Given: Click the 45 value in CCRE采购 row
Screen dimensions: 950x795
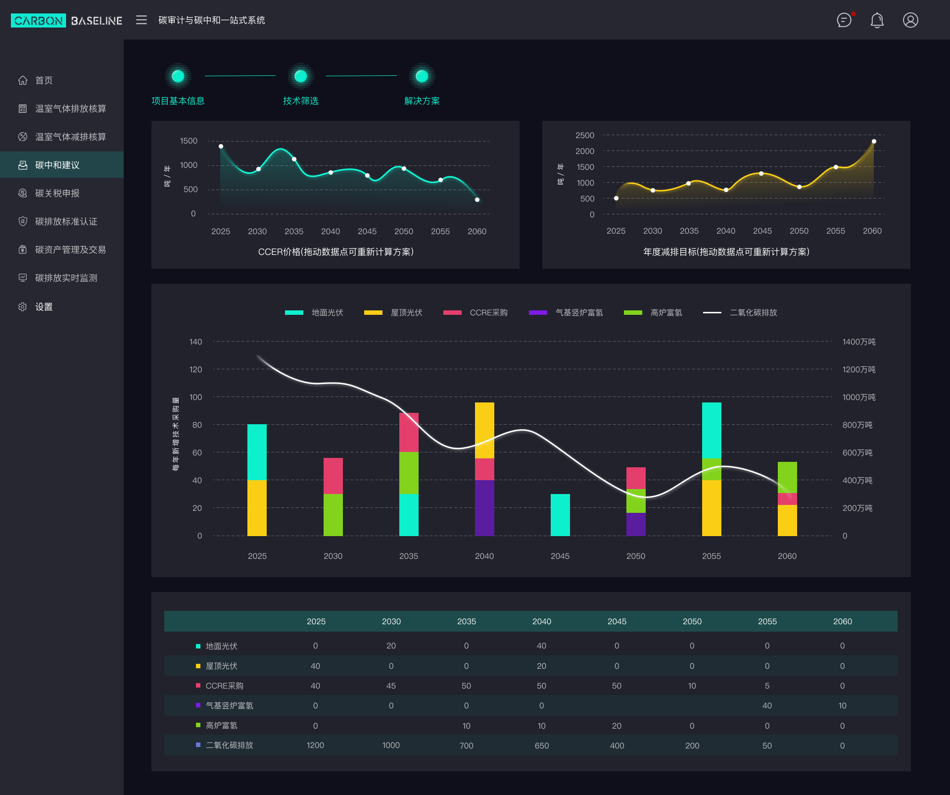Looking at the screenshot, I should 391,686.
